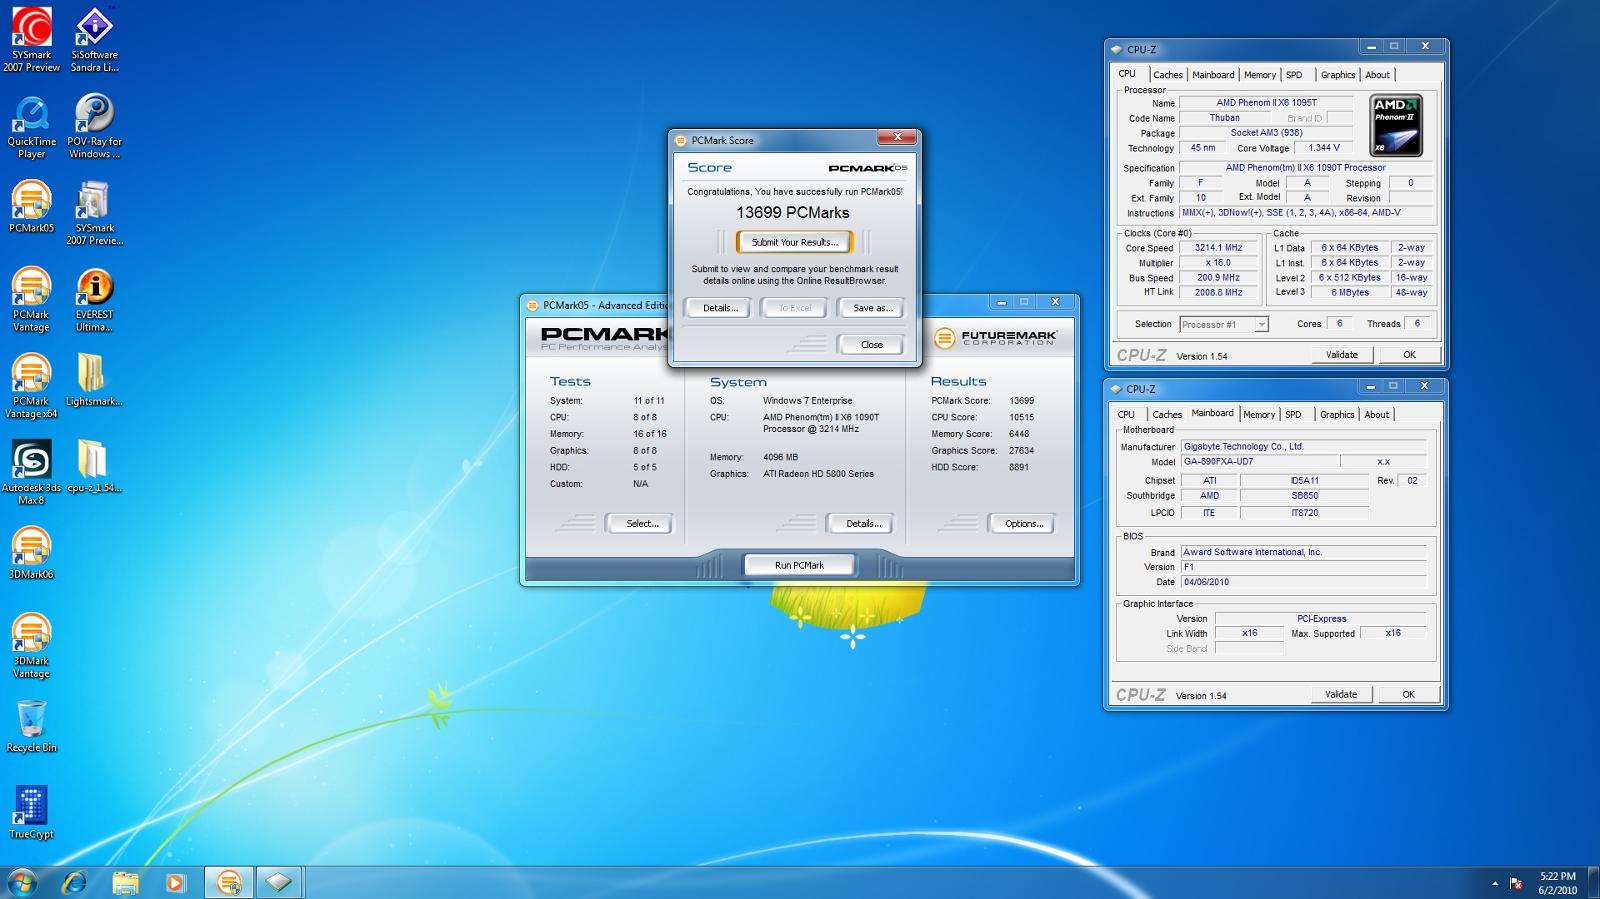Viewport: 1600px width, 899px height.
Task: Open SPD tab in upper CPU-Z window
Action: tap(1294, 75)
